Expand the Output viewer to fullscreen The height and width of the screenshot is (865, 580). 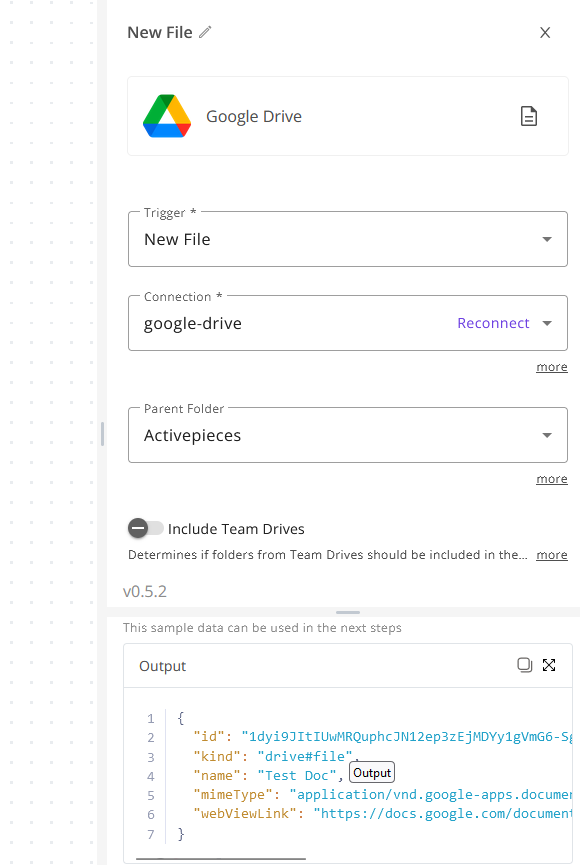coord(549,665)
